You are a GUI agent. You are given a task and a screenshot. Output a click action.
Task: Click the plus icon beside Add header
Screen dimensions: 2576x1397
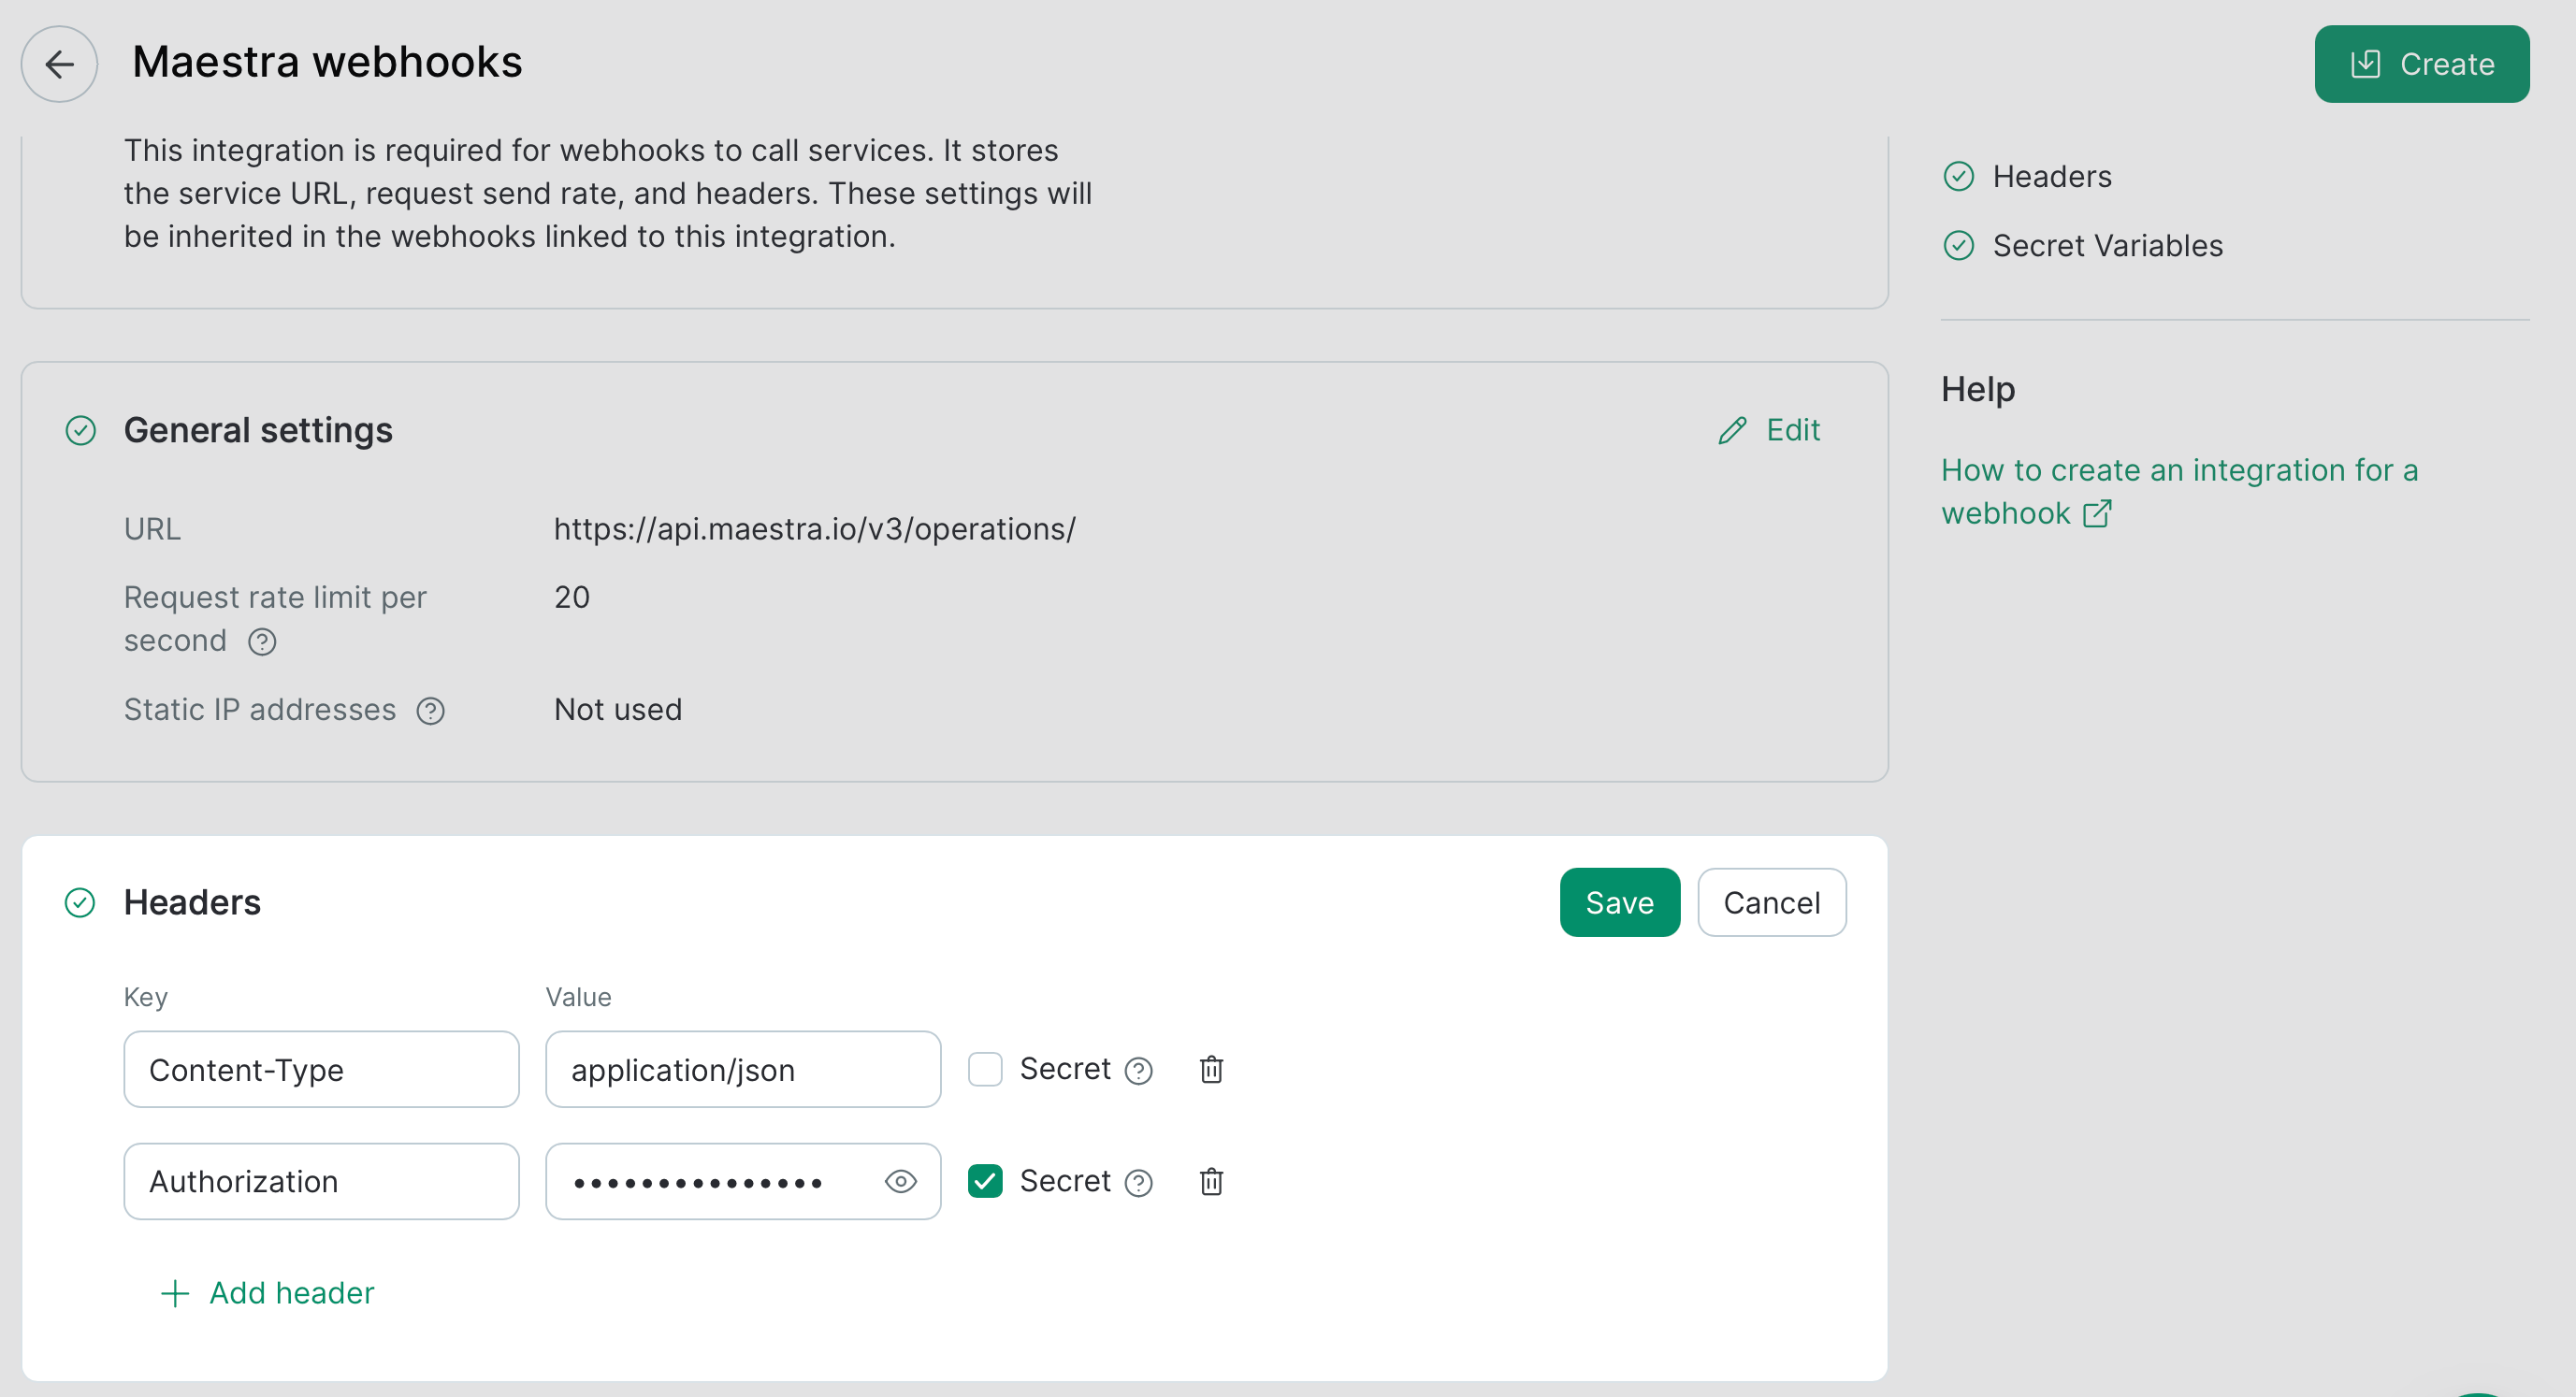tap(175, 1294)
